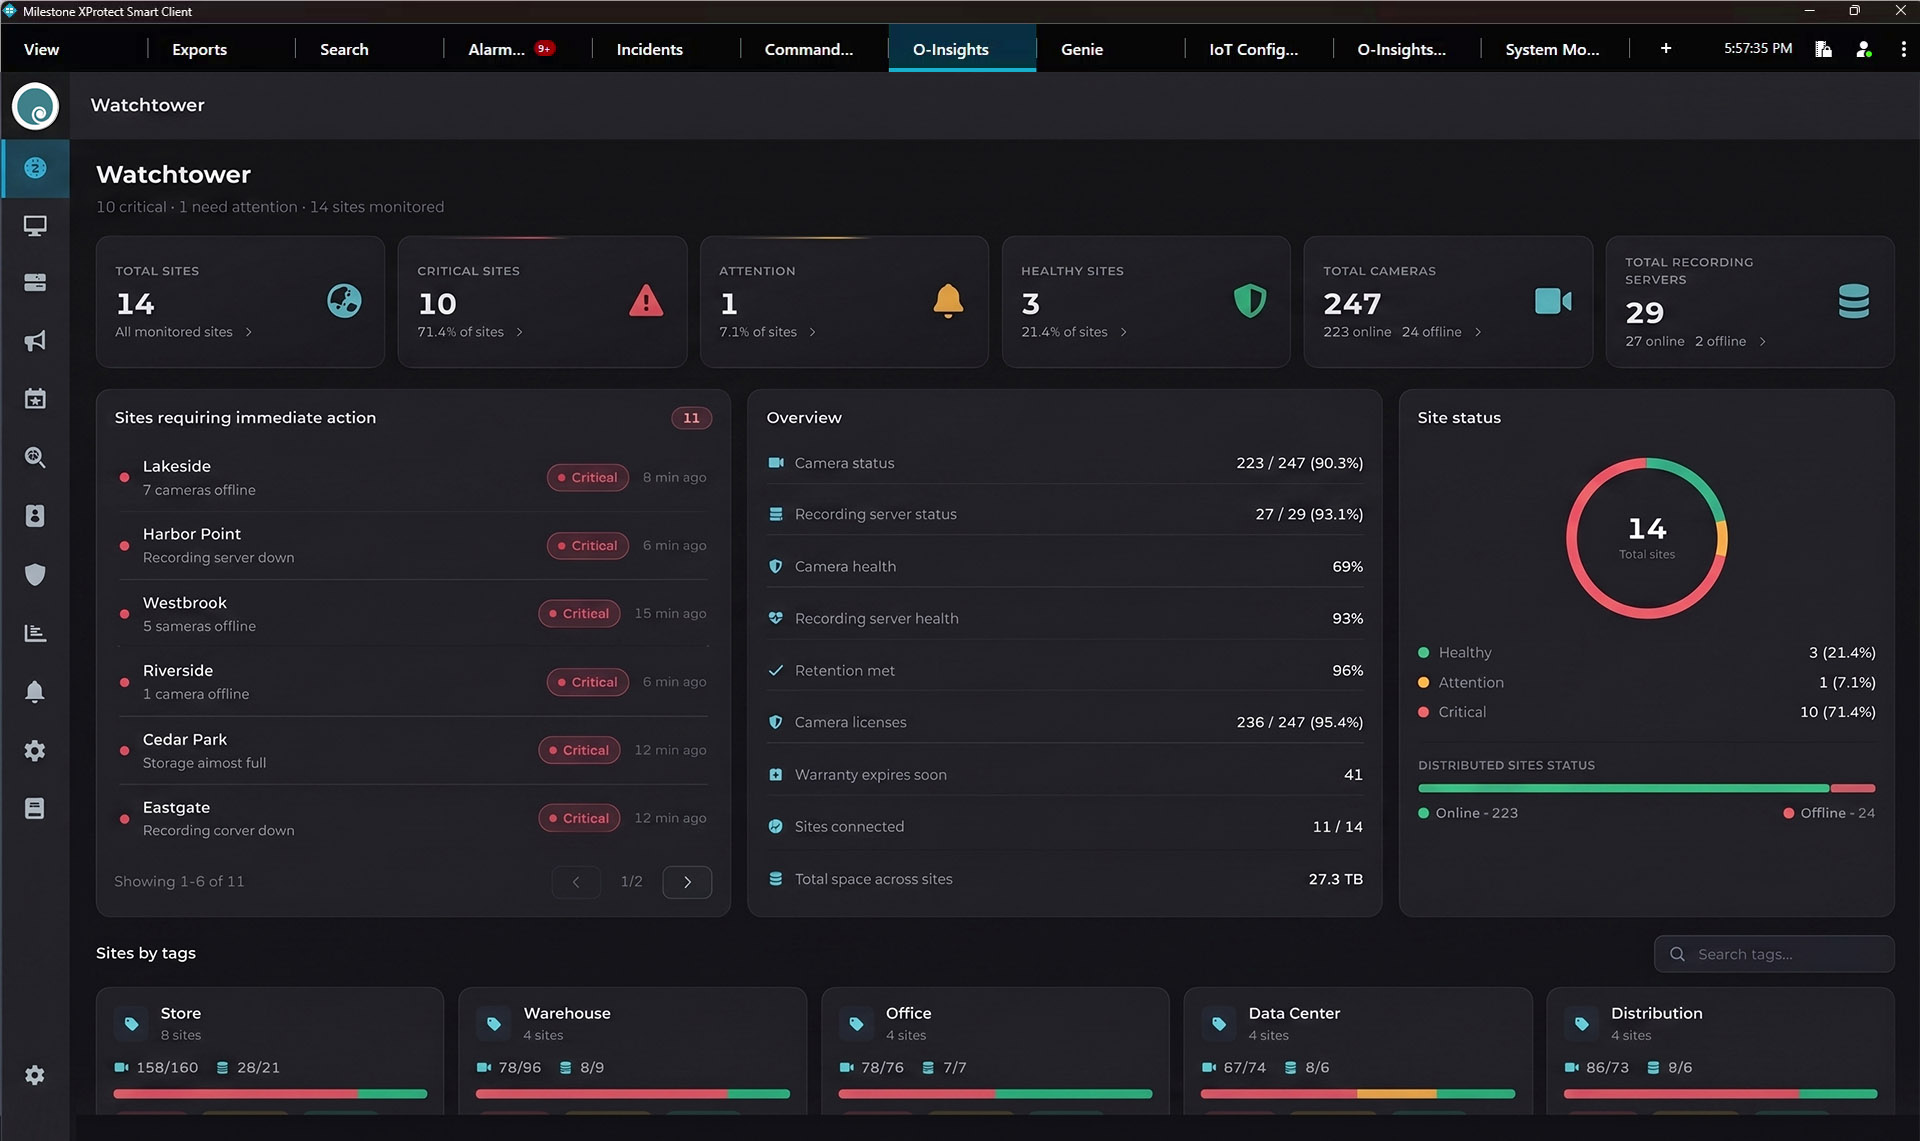The width and height of the screenshot is (1920, 1141).
Task: Click the camera icon in Total Cameras card
Action: [x=1553, y=301]
